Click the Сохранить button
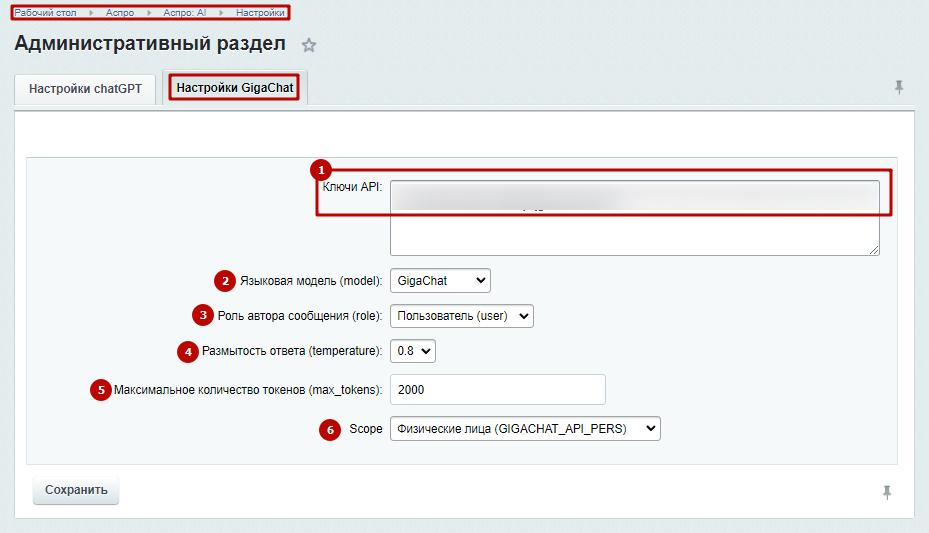The height and width of the screenshot is (533, 929). pos(76,490)
